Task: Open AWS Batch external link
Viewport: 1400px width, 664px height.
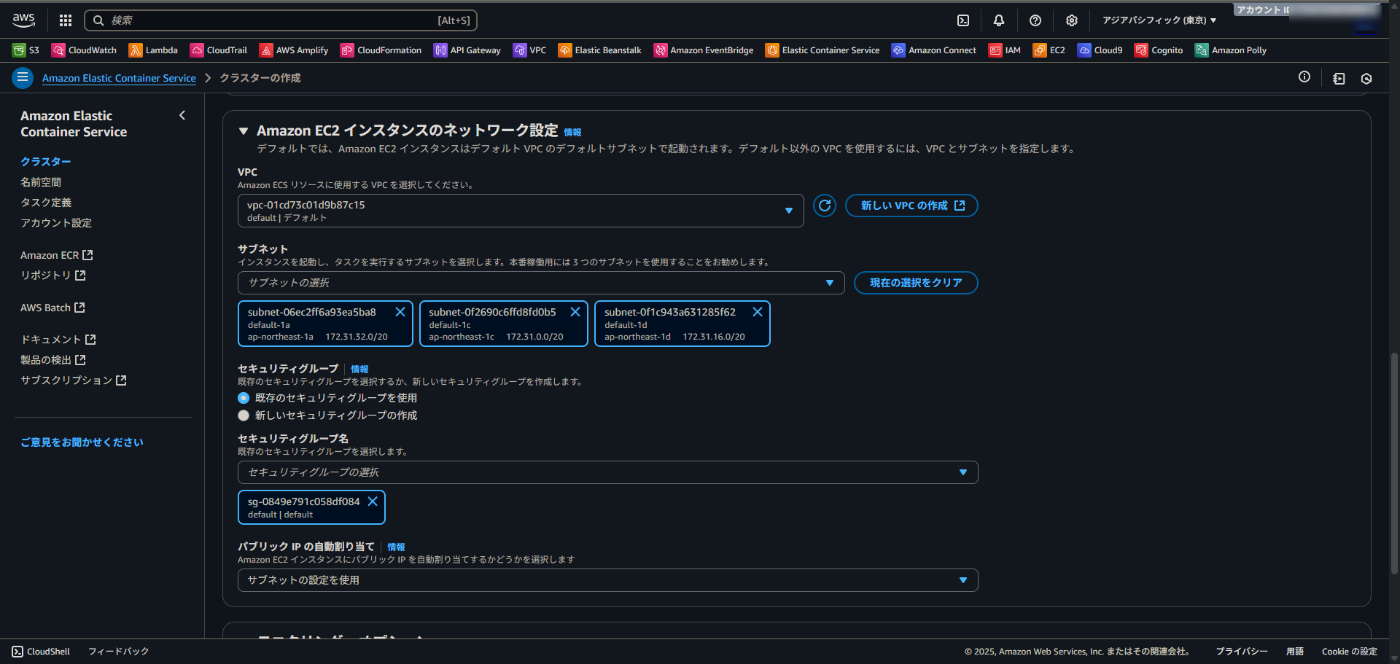Action: [53, 307]
